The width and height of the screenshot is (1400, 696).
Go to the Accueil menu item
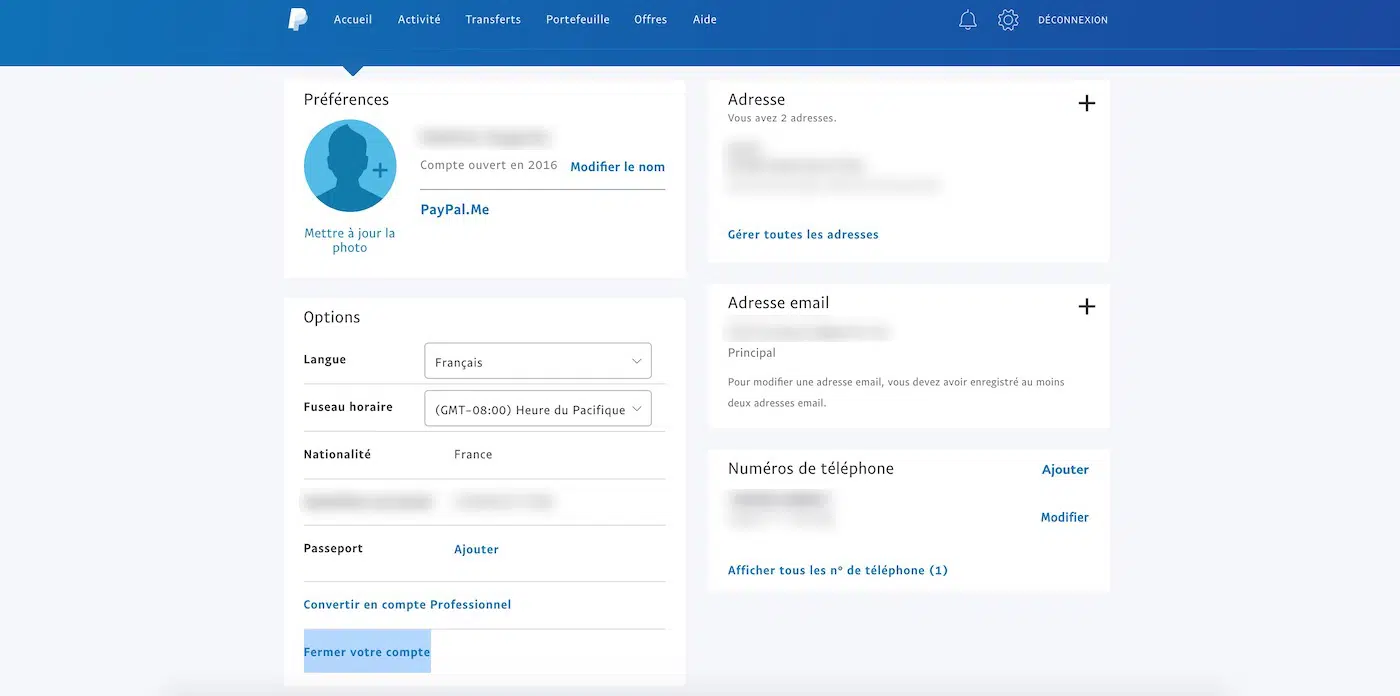pyautogui.click(x=353, y=20)
